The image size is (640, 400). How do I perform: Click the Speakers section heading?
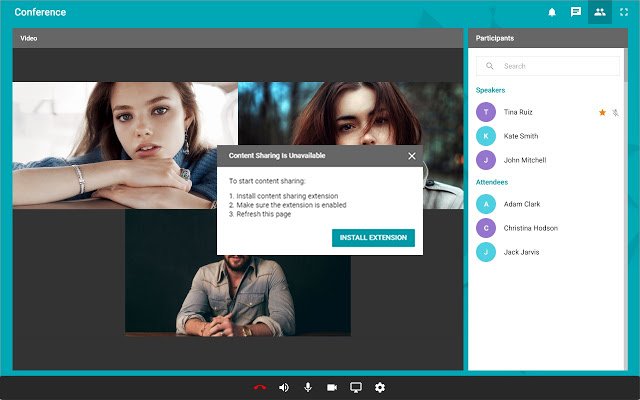[x=490, y=90]
